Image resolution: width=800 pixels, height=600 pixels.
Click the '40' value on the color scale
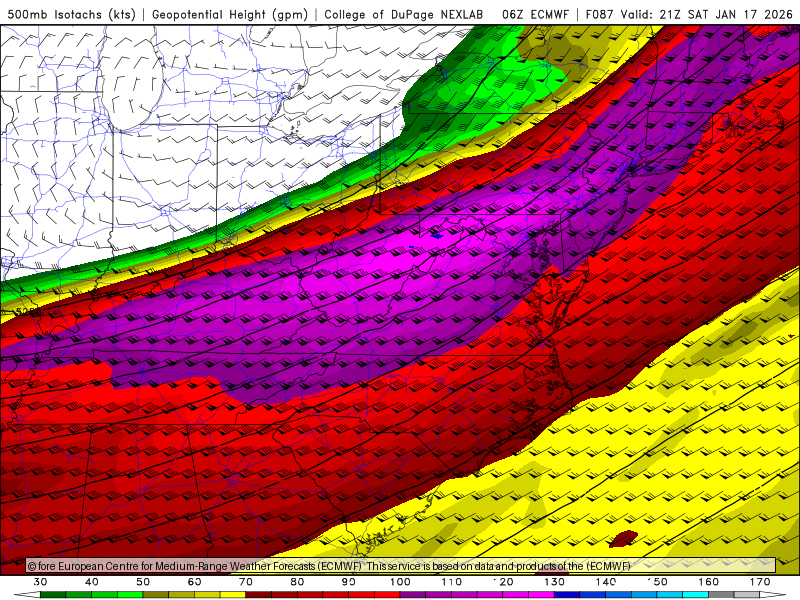tap(92, 582)
